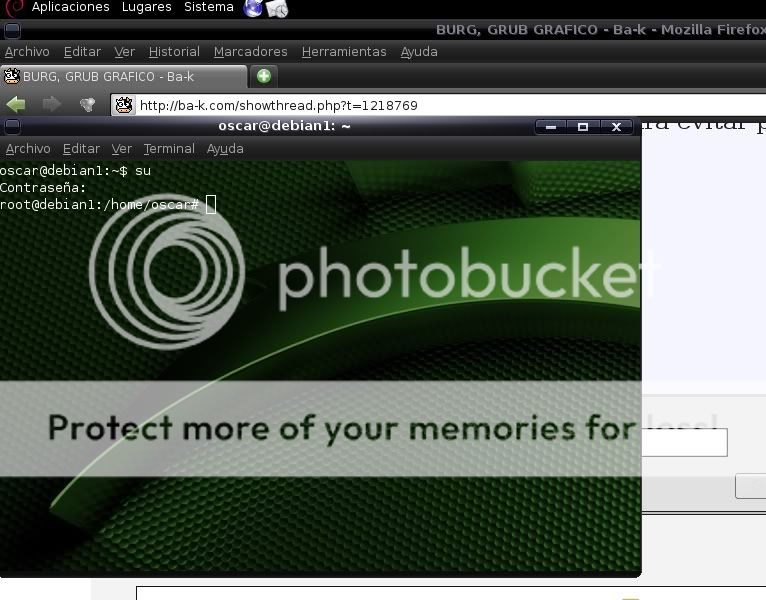766x600 pixels.
Task: Go back with the green back arrow
Action: pos(16,104)
